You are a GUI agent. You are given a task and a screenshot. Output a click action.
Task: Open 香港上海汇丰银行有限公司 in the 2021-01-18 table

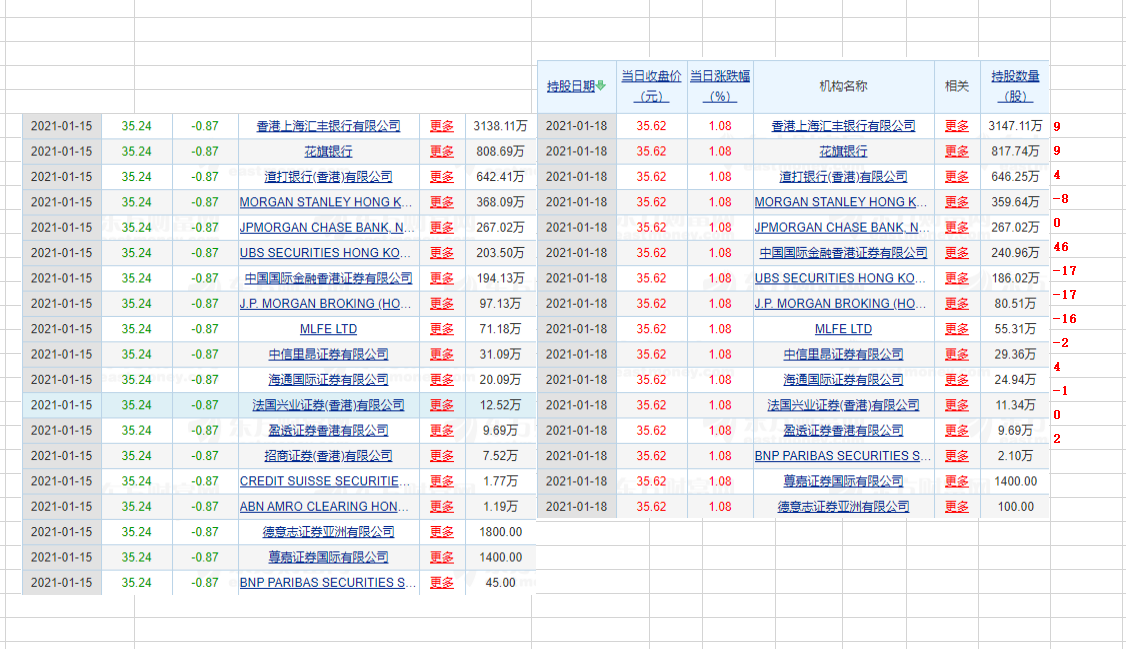(x=843, y=126)
